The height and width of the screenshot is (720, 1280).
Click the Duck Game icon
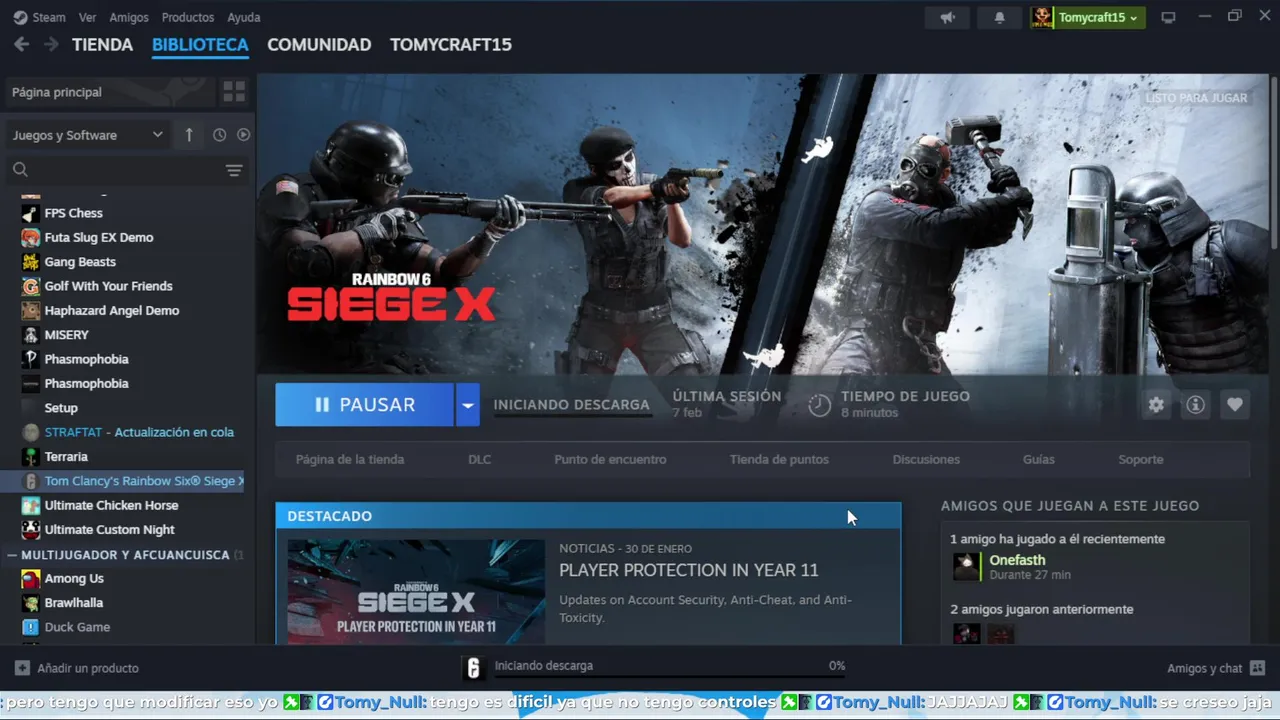[x=31, y=627]
